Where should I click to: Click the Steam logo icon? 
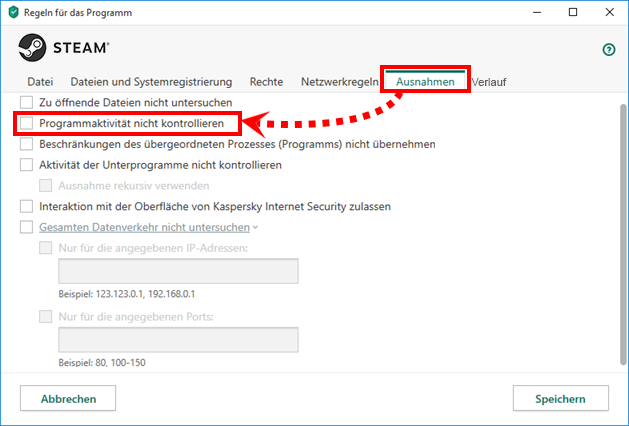[32, 48]
